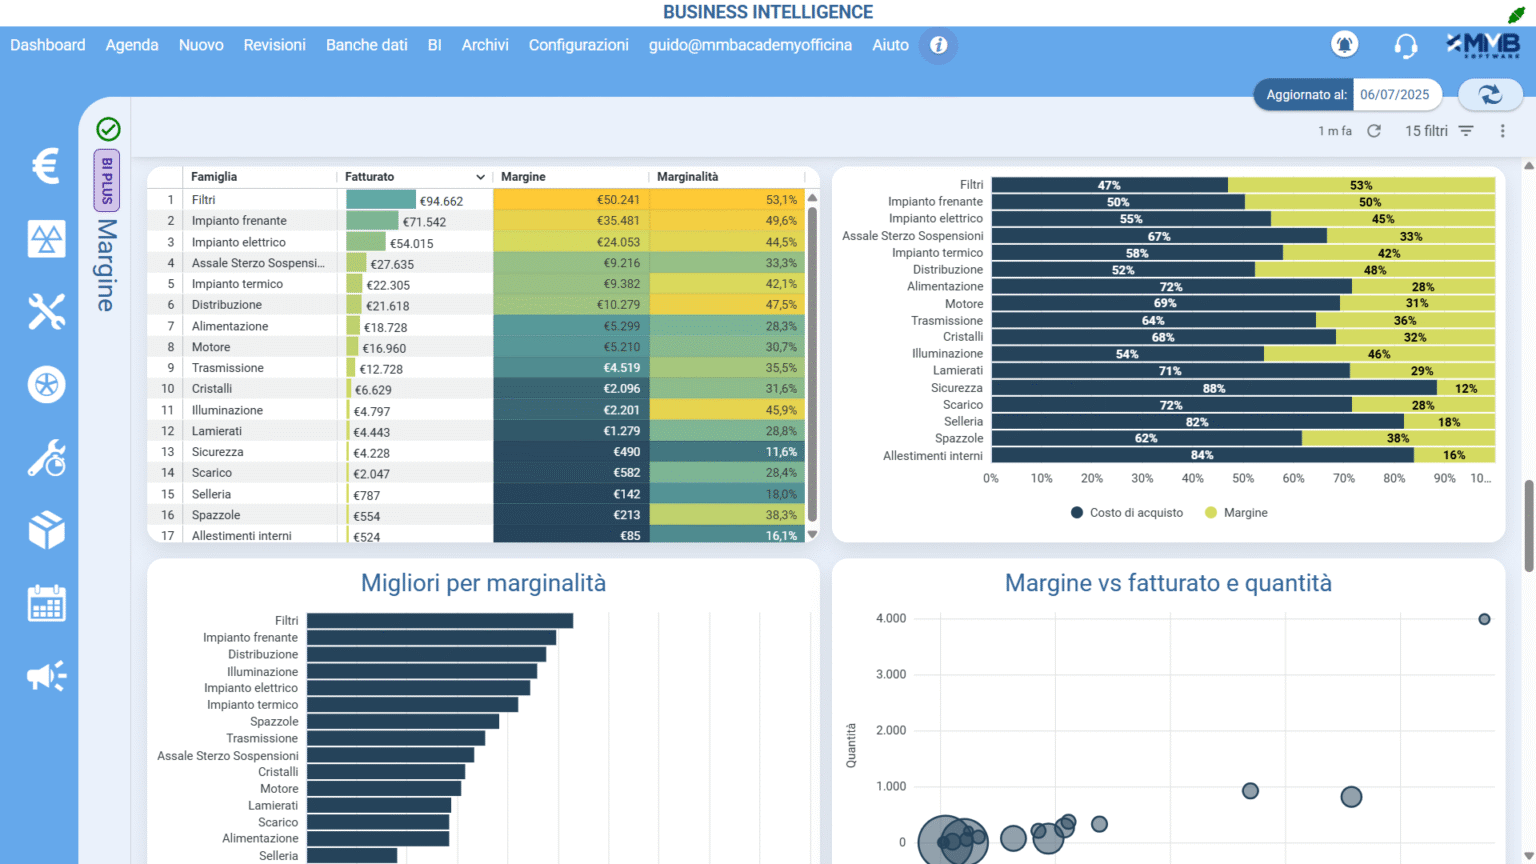The image size is (1536, 864).
Task: Click the crossed wrench tools sidebar icon
Action: click(x=46, y=312)
